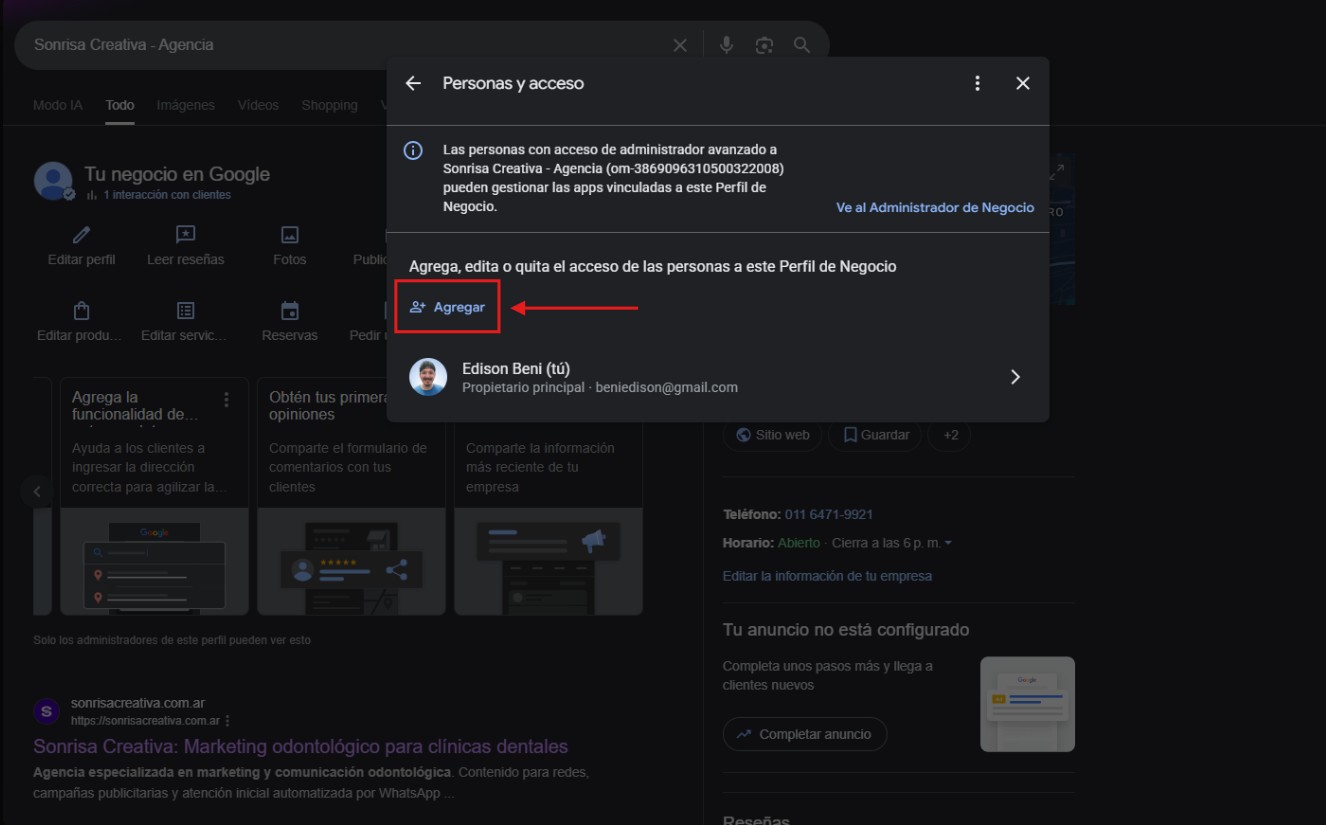1326x825 pixels.
Task: Open Ve al Administrador de Negocio link
Action: click(935, 208)
